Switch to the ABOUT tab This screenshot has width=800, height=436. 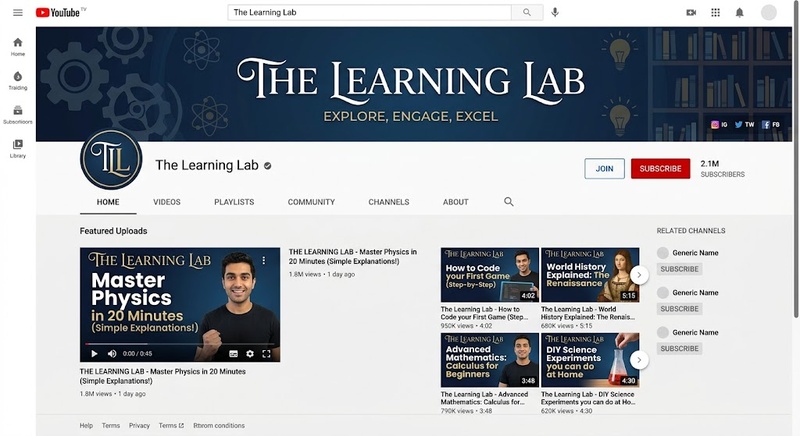(x=456, y=202)
